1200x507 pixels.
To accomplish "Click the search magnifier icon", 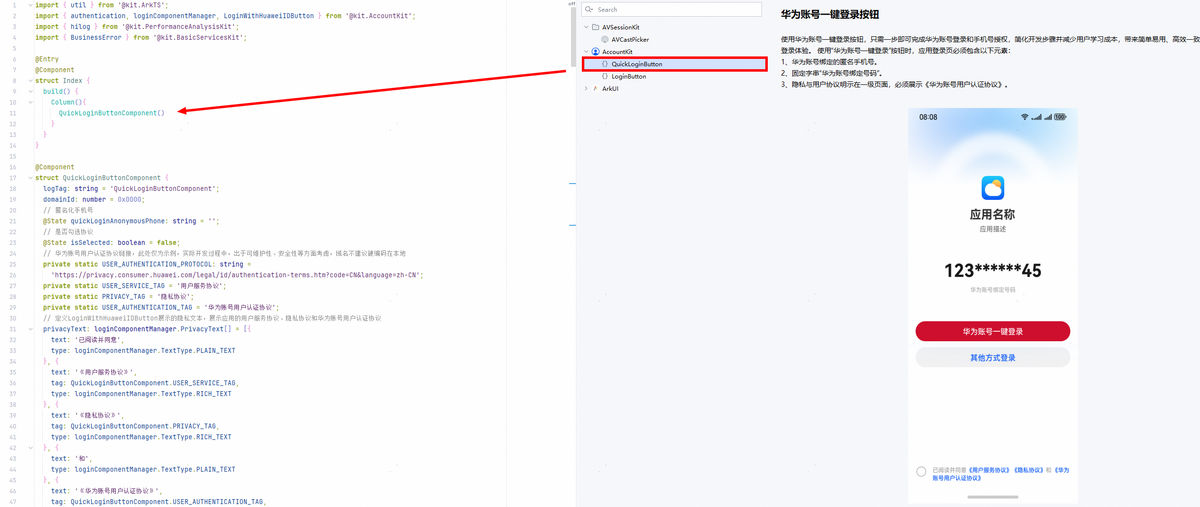I will click(x=590, y=10).
